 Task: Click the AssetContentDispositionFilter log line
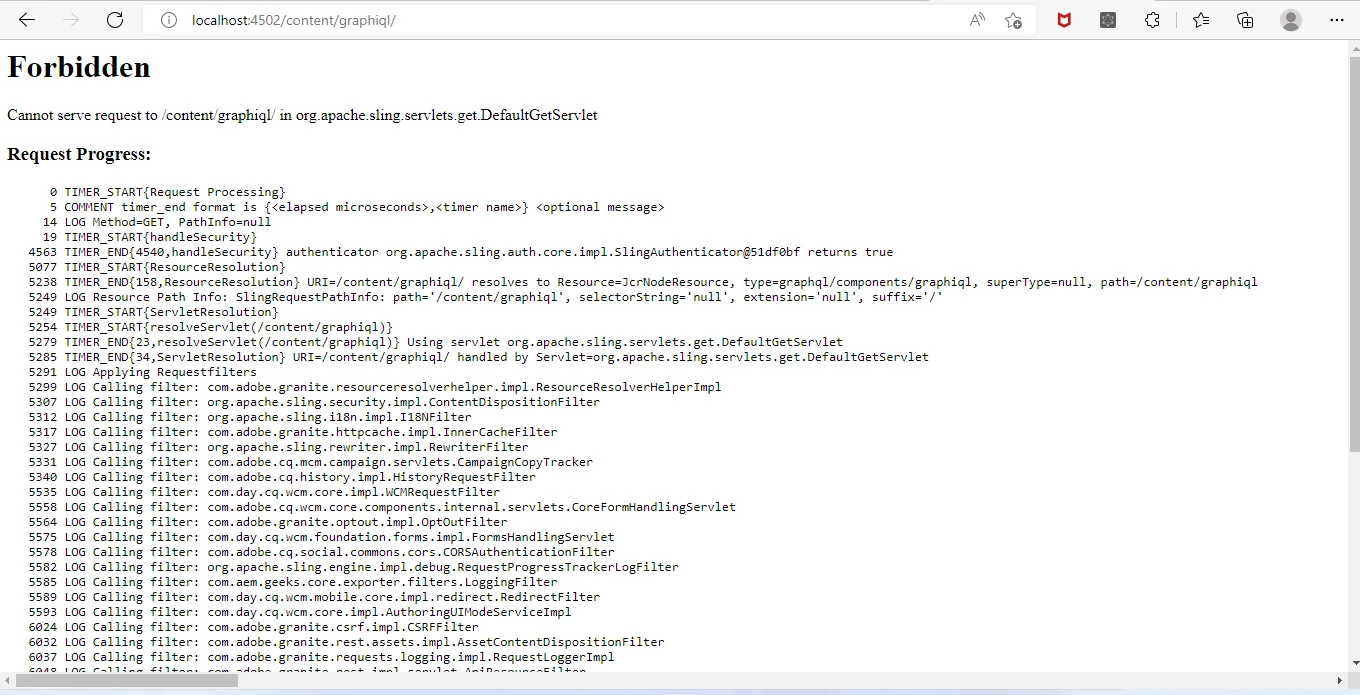pyautogui.click(x=346, y=642)
